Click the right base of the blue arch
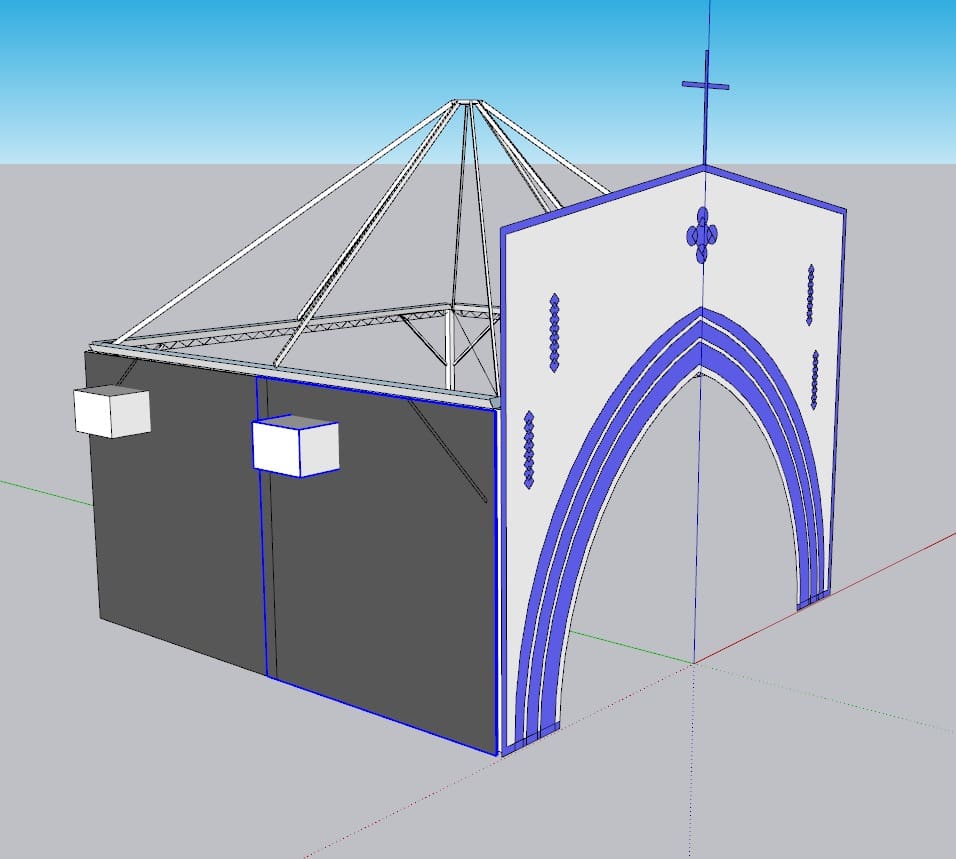This screenshot has width=956, height=859. [814, 598]
